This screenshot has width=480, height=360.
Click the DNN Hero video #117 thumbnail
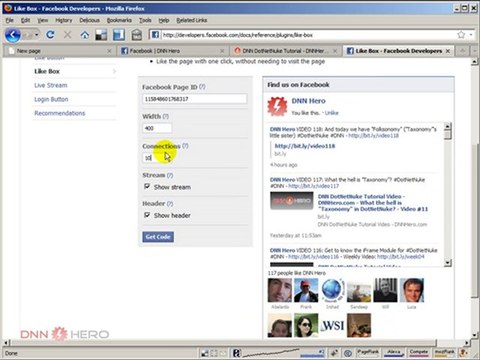tap(292, 201)
